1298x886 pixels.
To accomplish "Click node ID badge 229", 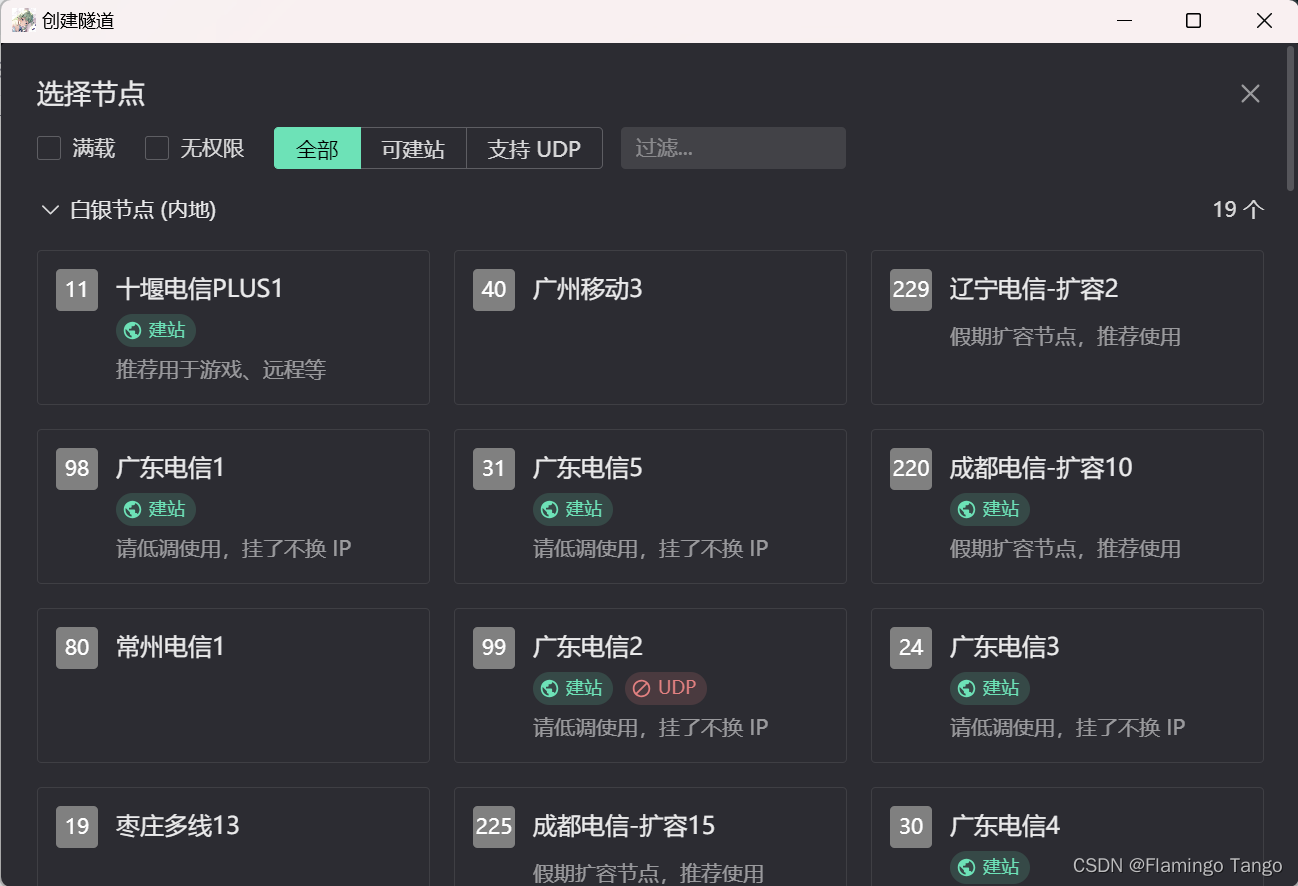I will pyautogui.click(x=911, y=290).
